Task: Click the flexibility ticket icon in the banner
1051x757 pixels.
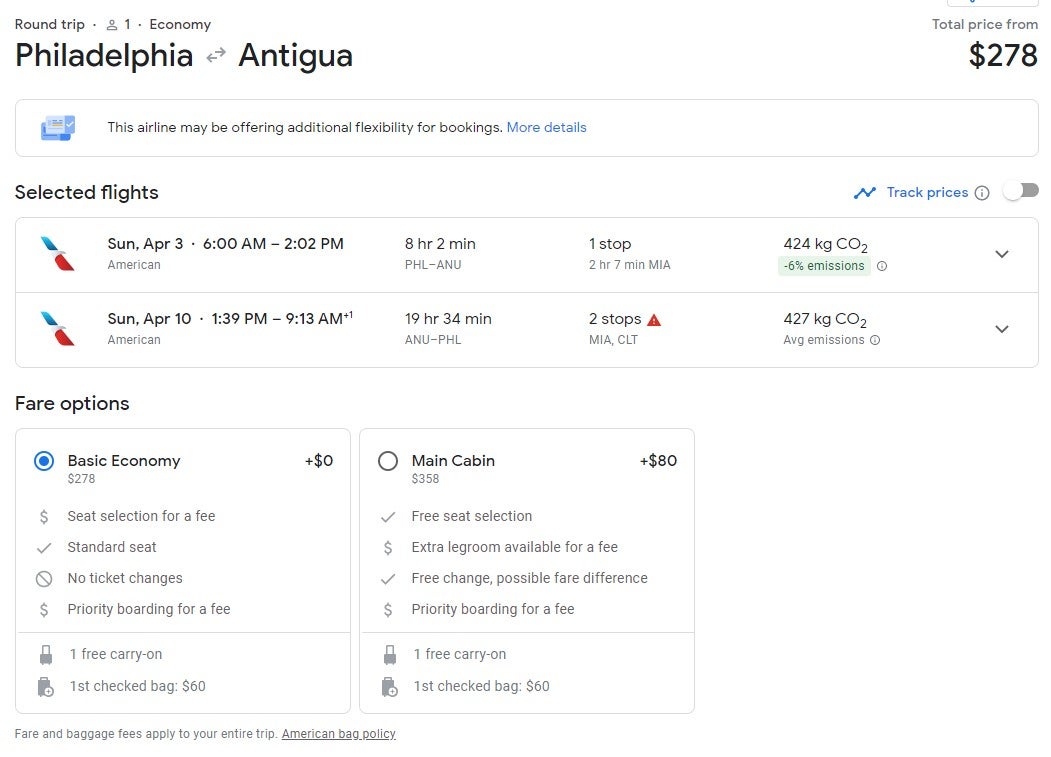Action: coord(58,127)
